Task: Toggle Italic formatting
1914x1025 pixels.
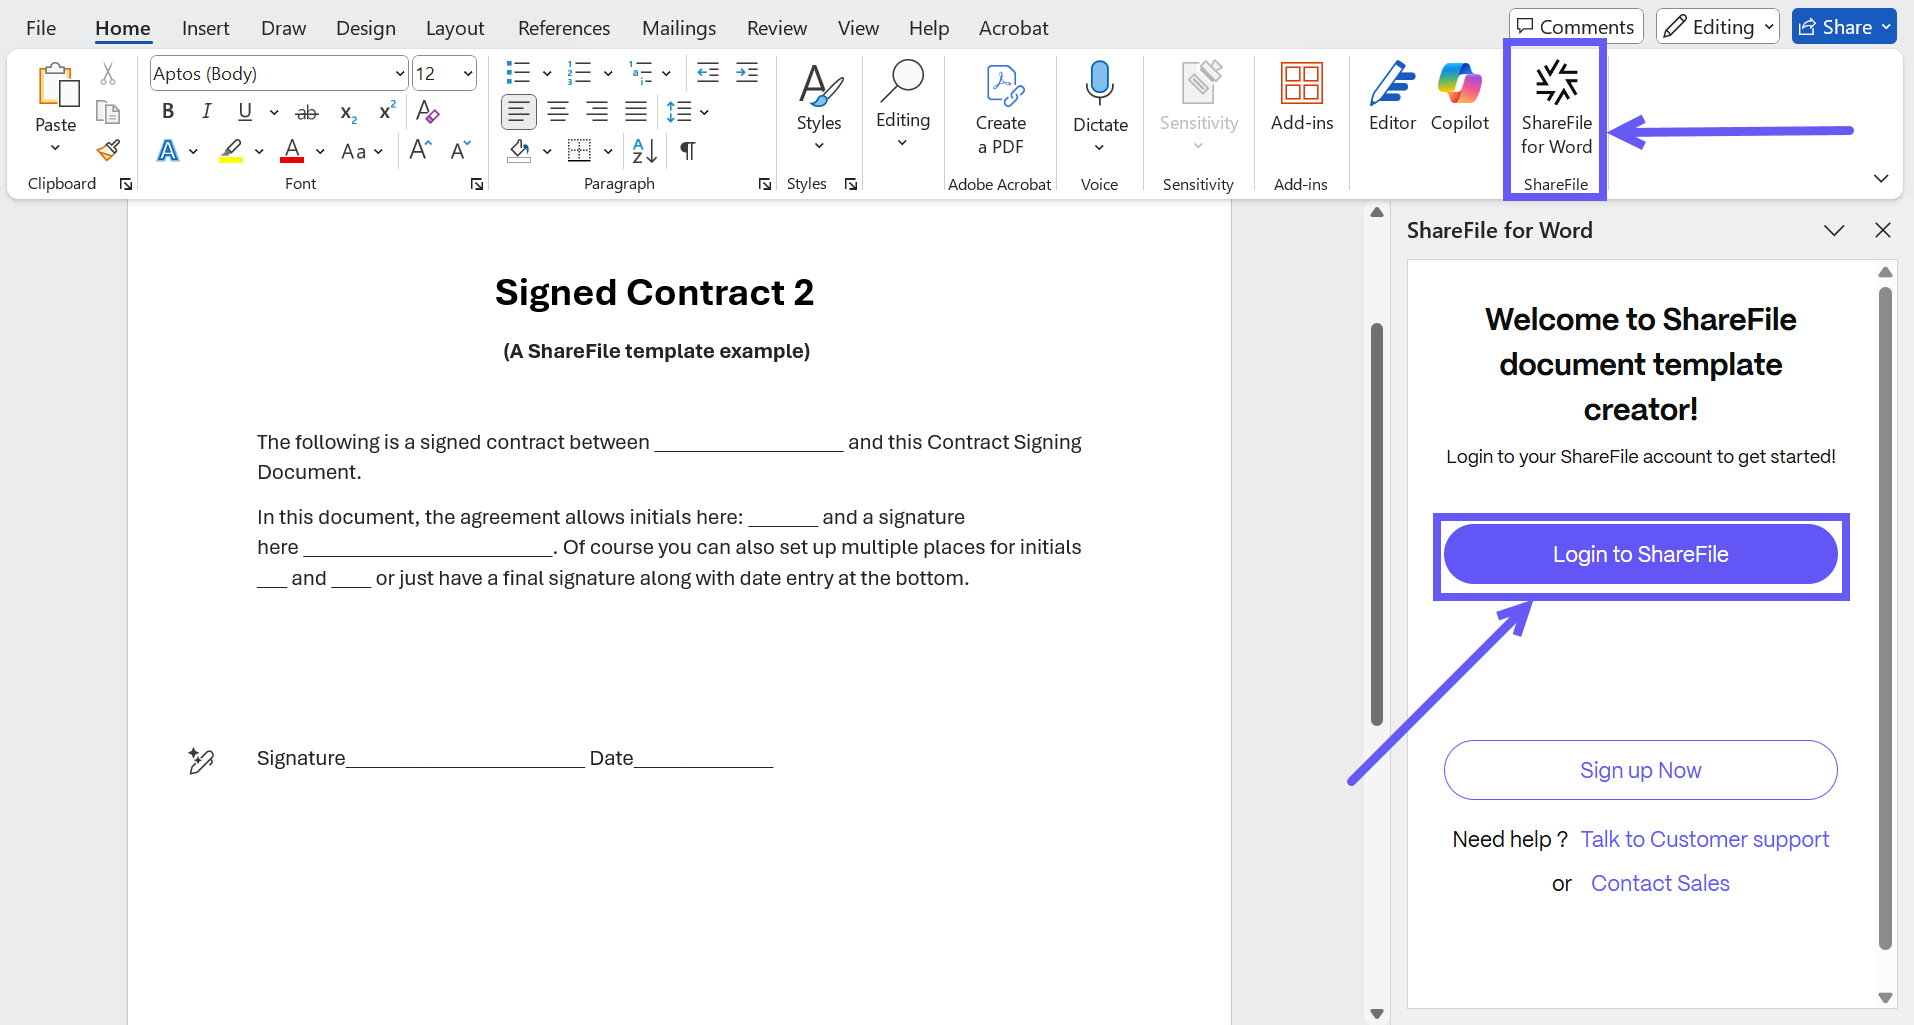Action: 206,112
